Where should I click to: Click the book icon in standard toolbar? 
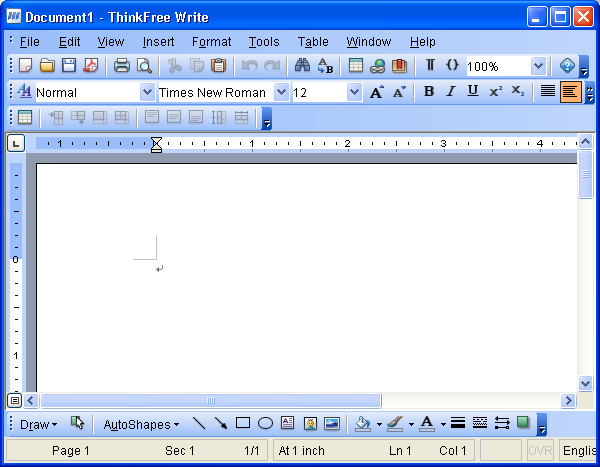click(x=399, y=65)
